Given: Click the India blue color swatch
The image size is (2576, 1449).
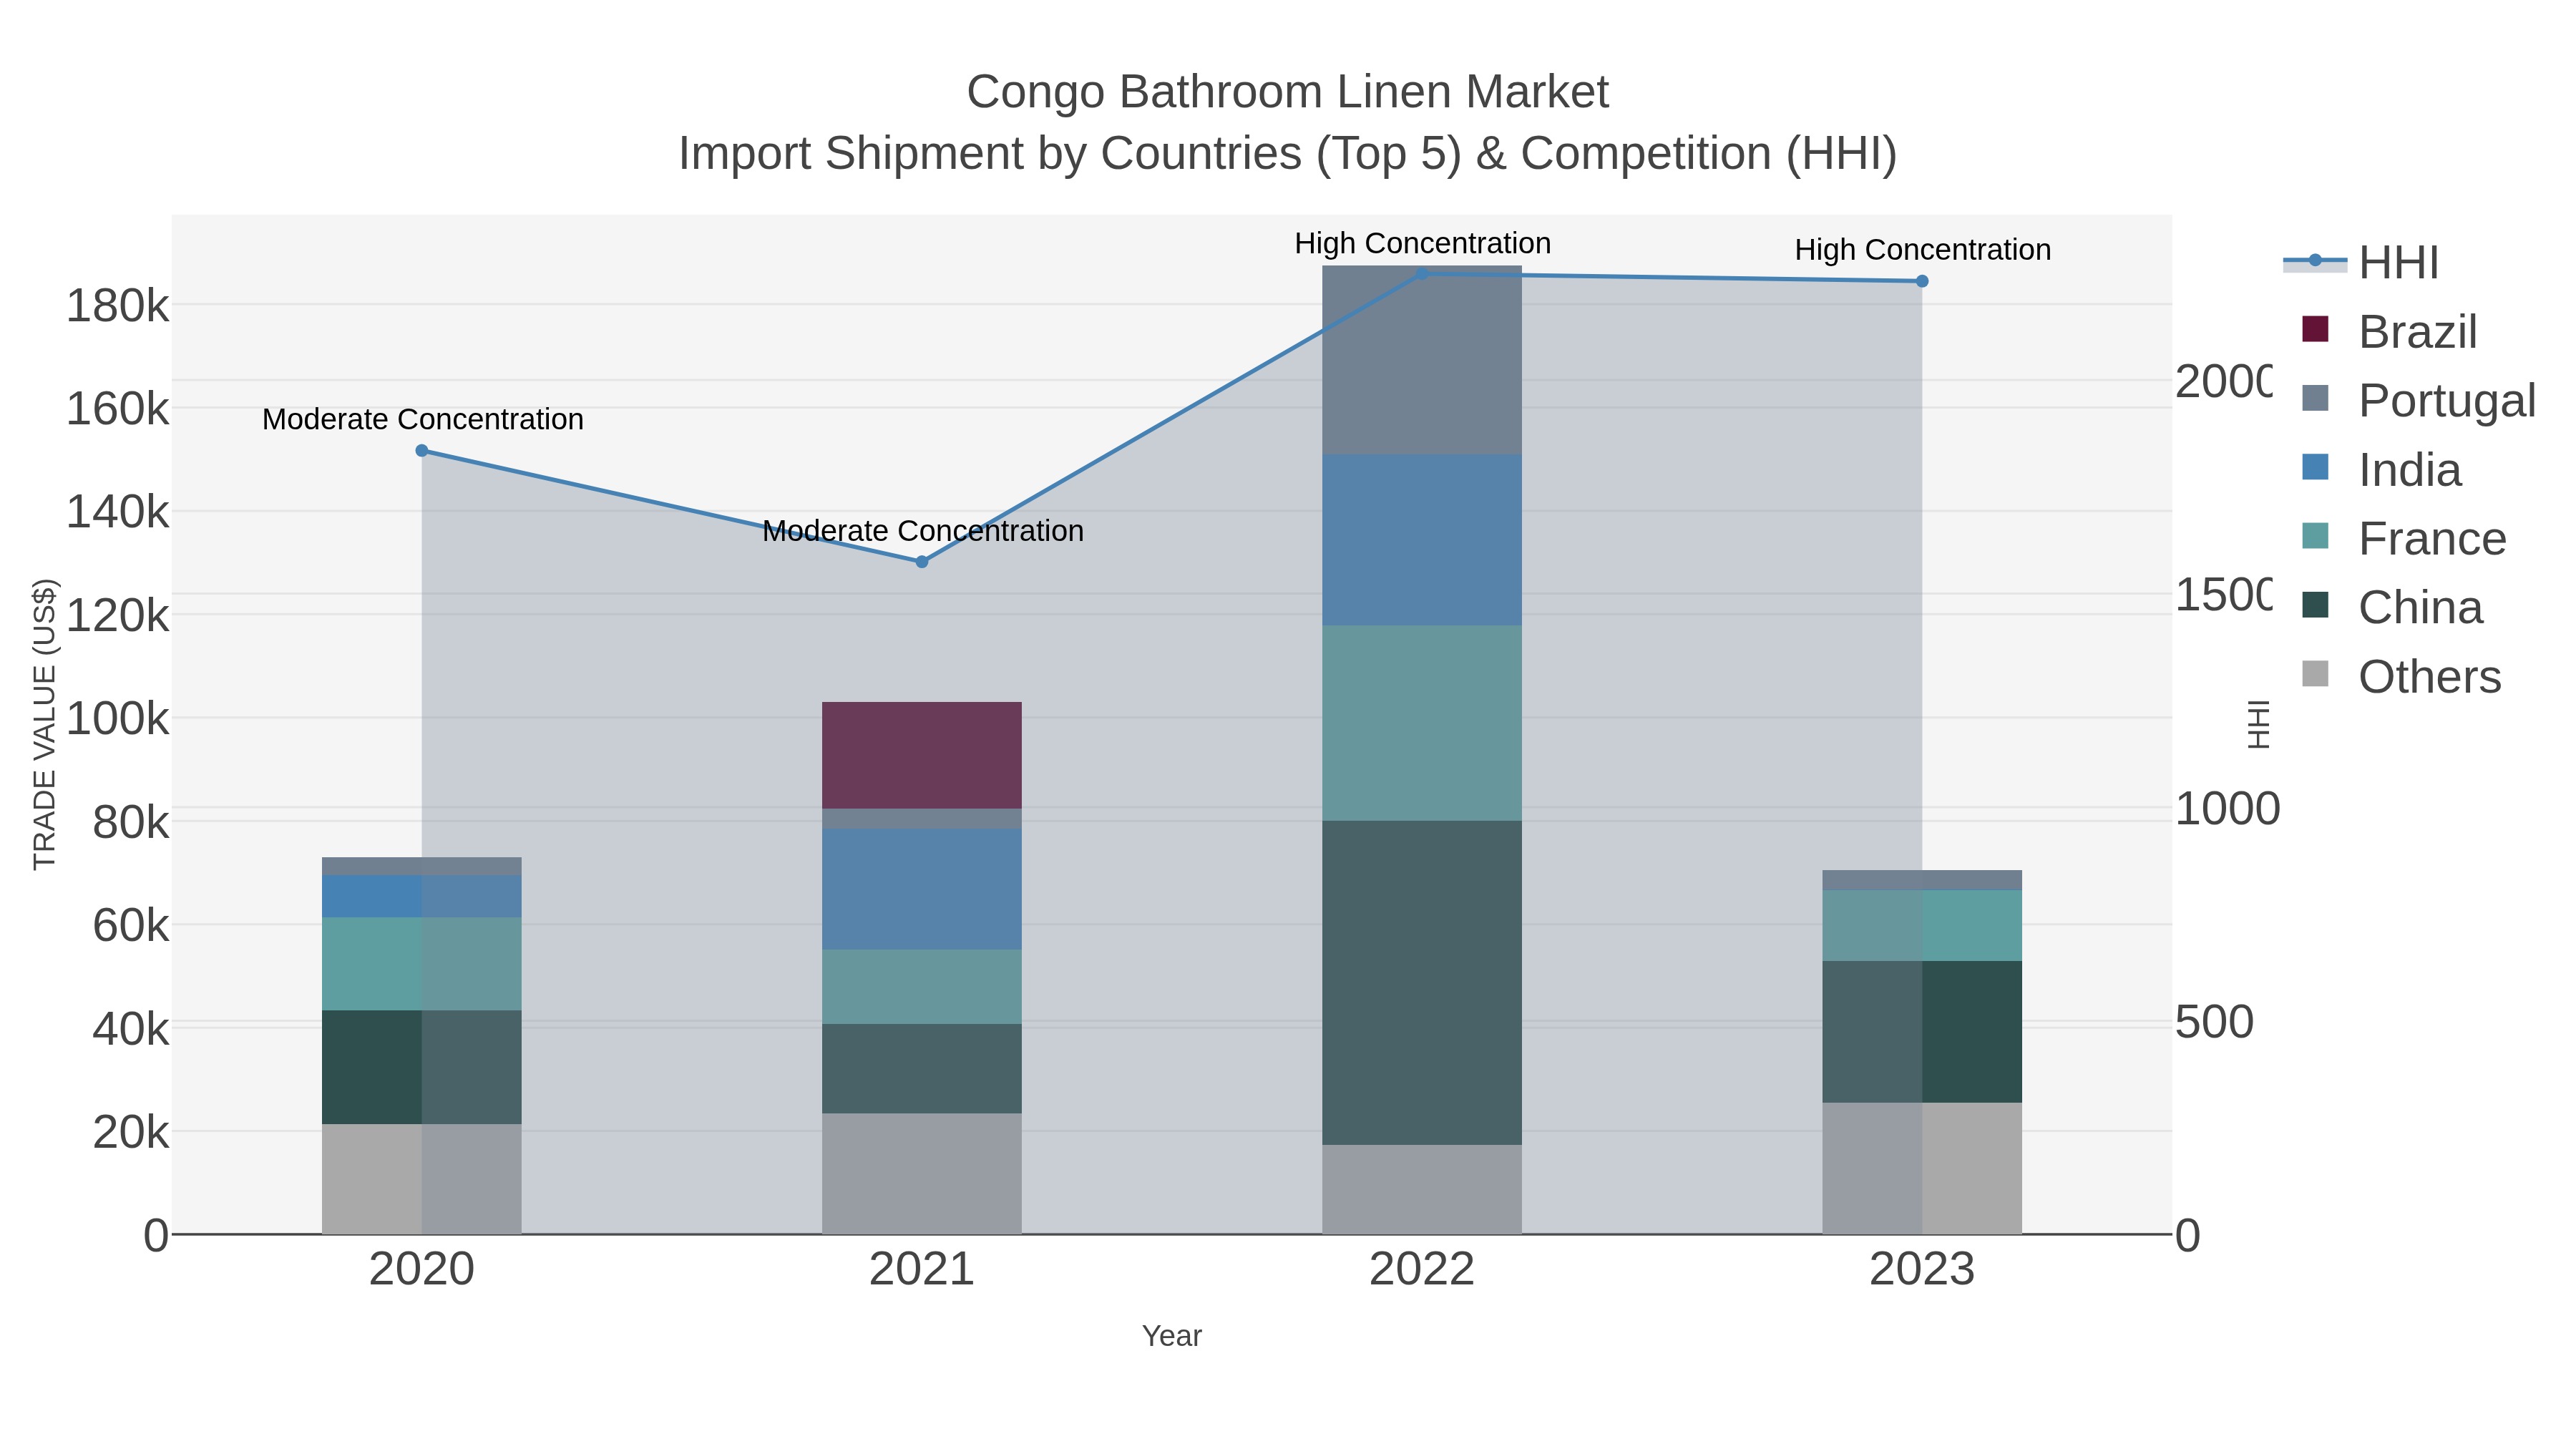Looking at the screenshot, I should coord(2315,467).
